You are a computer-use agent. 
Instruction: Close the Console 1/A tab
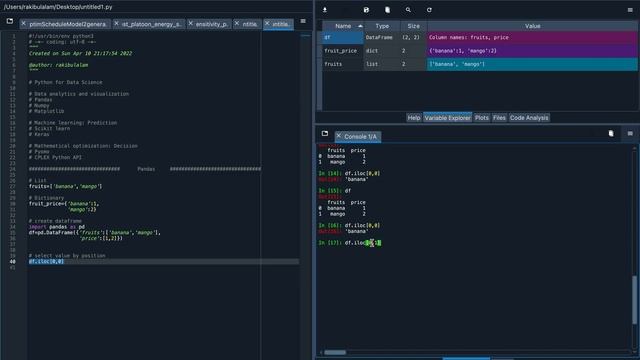coord(338,136)
